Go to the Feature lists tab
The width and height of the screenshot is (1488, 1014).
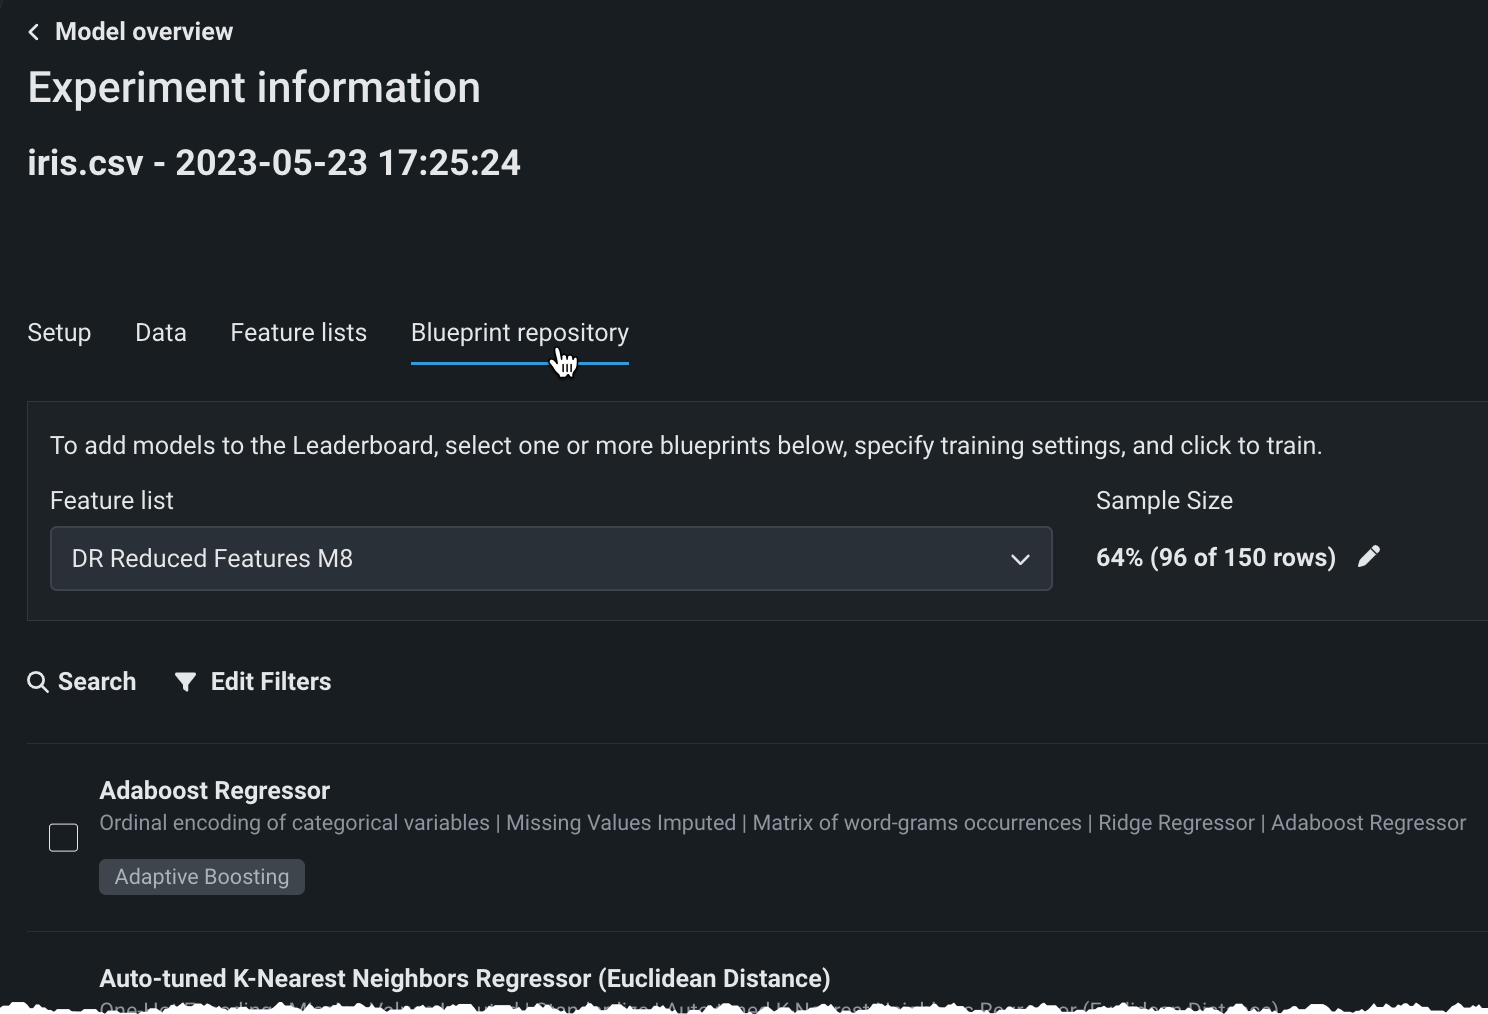click(298, 333)
